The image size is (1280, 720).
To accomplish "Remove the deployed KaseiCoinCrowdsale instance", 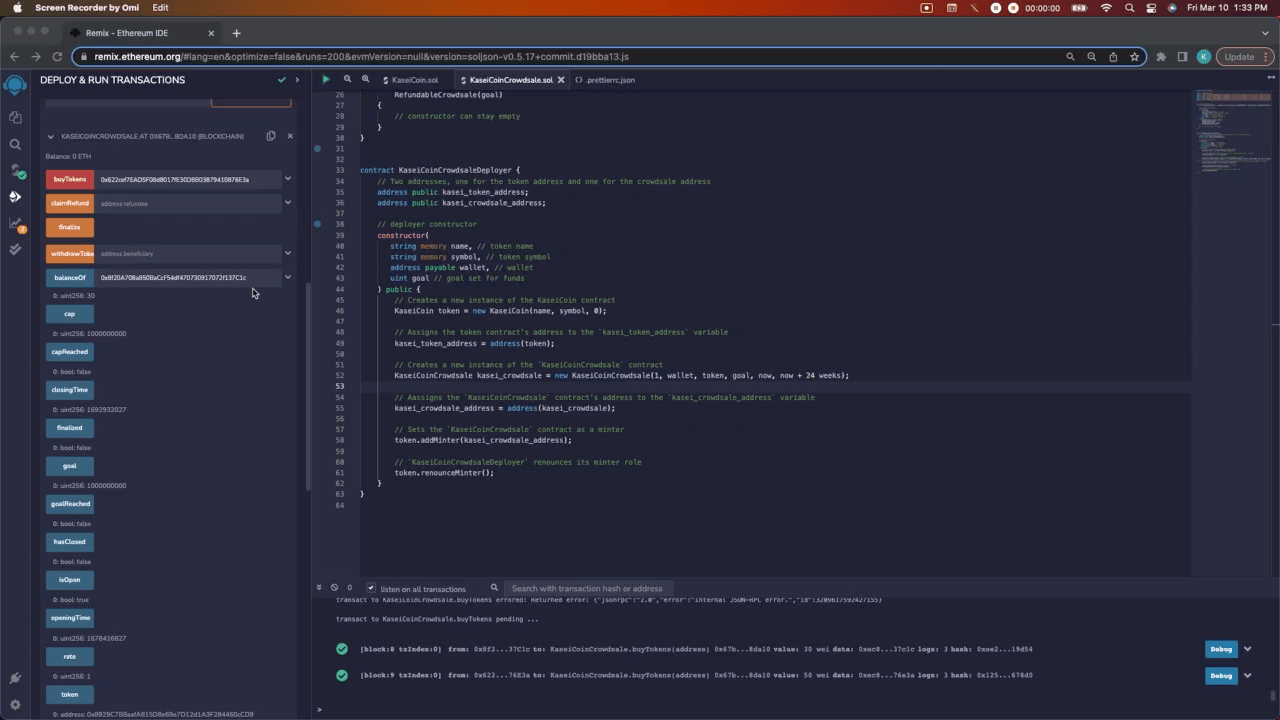I will click(x=290, y=136).
